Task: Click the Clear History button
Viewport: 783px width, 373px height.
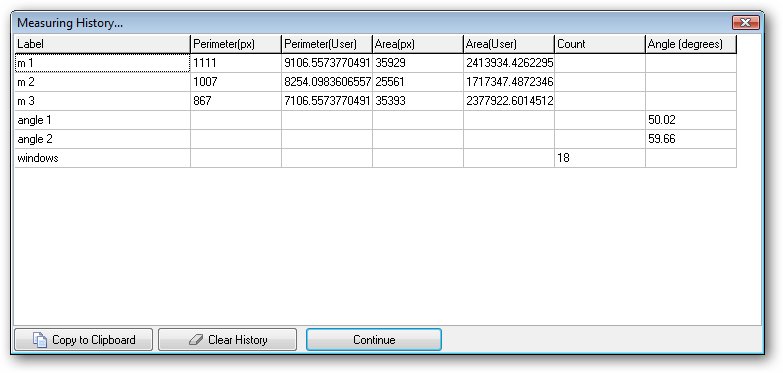Action: pyautogui.click(x=227, y=340)
